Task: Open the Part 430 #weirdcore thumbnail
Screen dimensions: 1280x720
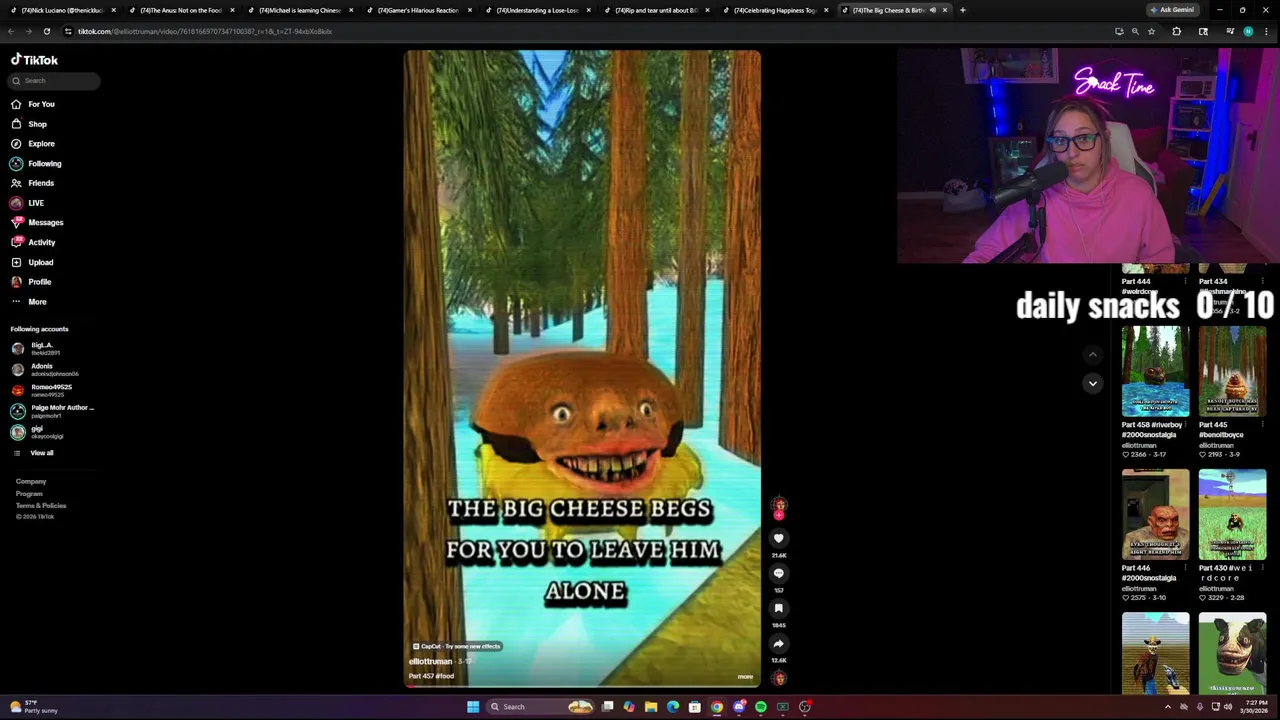Action: (x=1232, y=514)
